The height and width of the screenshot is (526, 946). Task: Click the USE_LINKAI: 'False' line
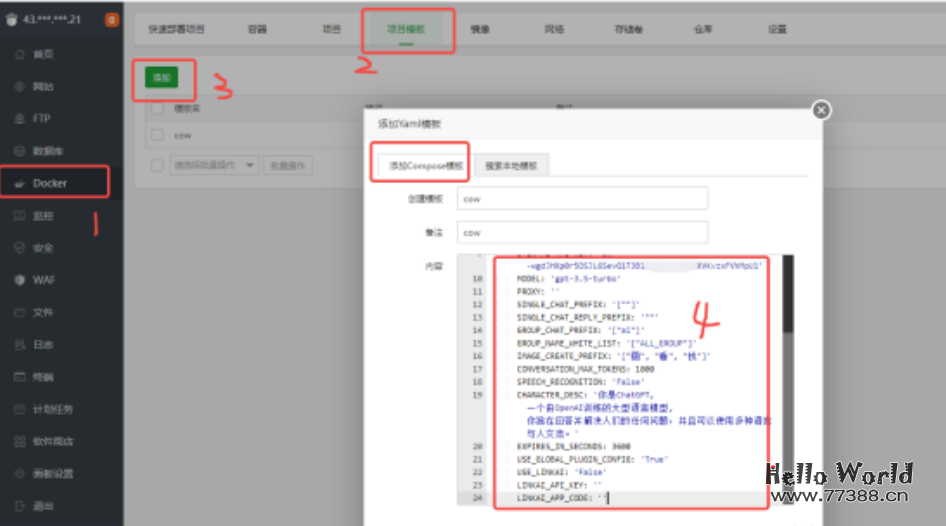[x=561, y=472]
